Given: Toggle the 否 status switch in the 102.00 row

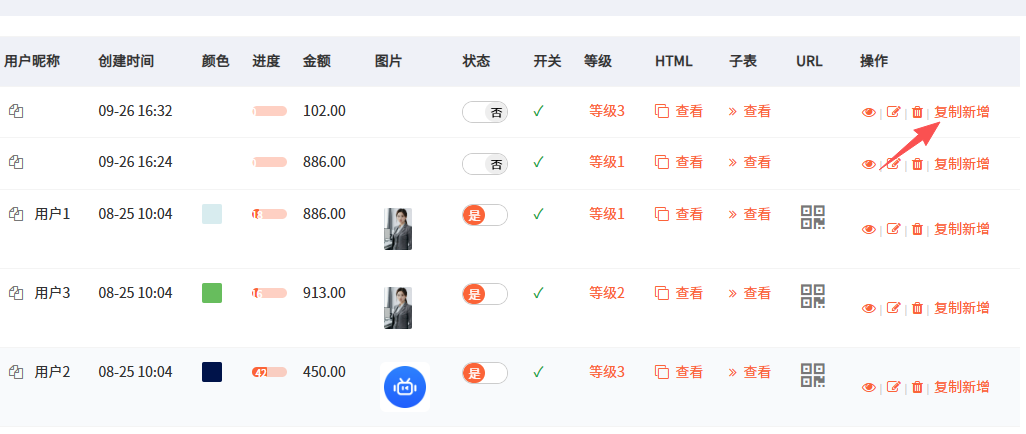Looking at the screenshot, I should 485,112.
